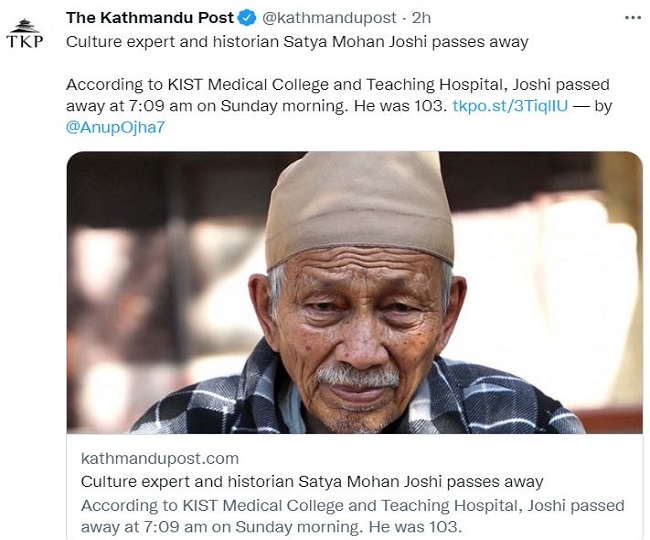Open The Kathmandu Post account name
This screenshot has width=650, height=540.
149,18
